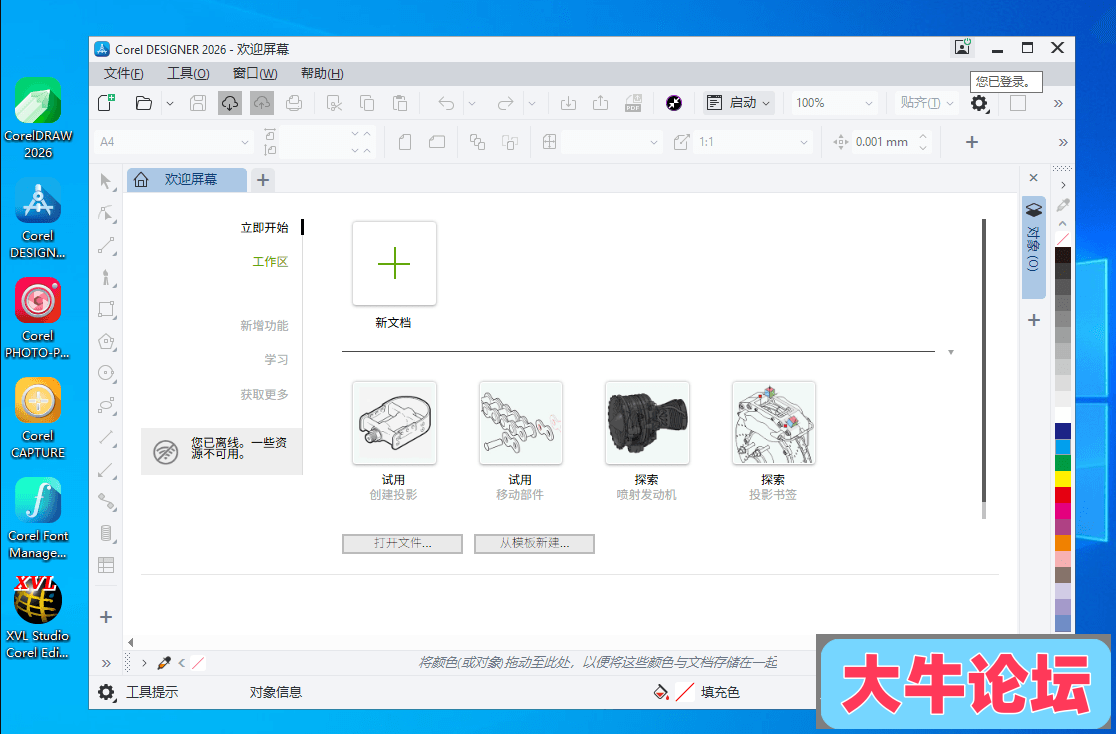Click the Landscape orientation icon
The height and width of the screenshot is (734, 1116).
point(437,142)
